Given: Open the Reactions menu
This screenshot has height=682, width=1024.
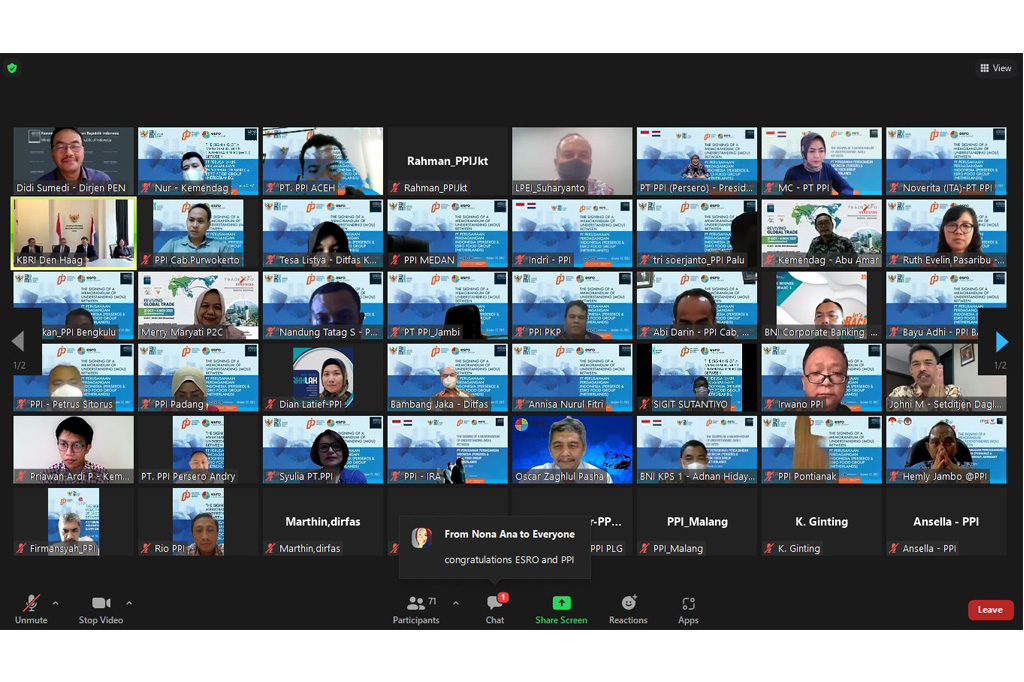Looking at the screenshot, I should click(628, 610).
